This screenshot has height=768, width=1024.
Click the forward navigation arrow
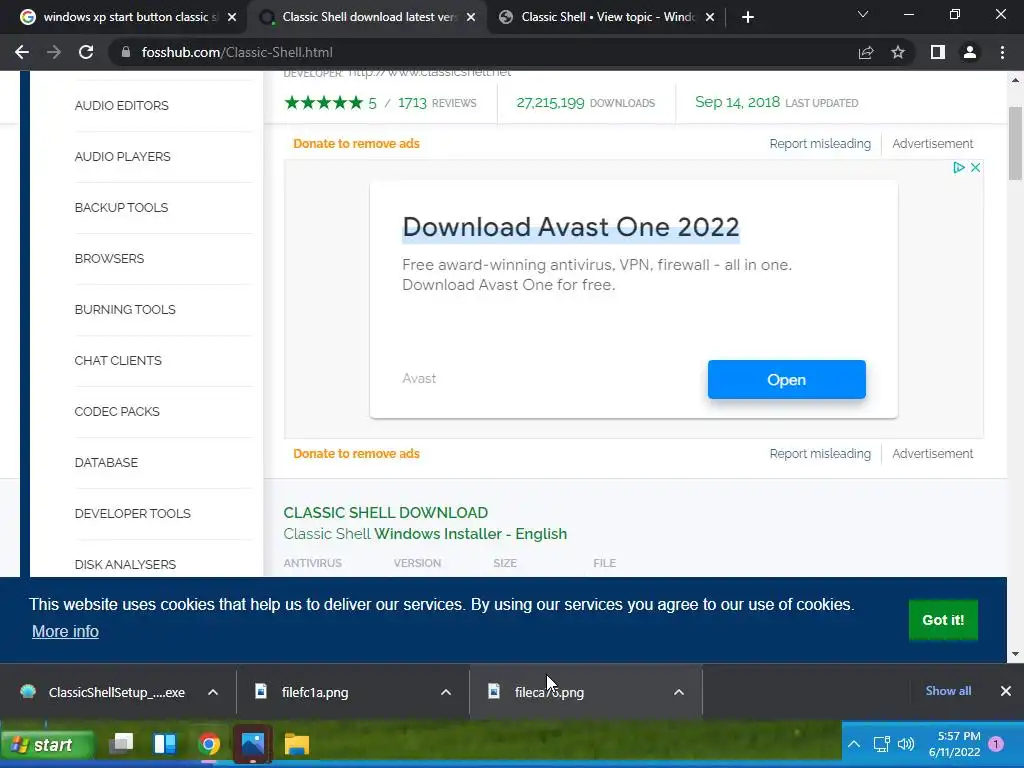coord(54,52)
